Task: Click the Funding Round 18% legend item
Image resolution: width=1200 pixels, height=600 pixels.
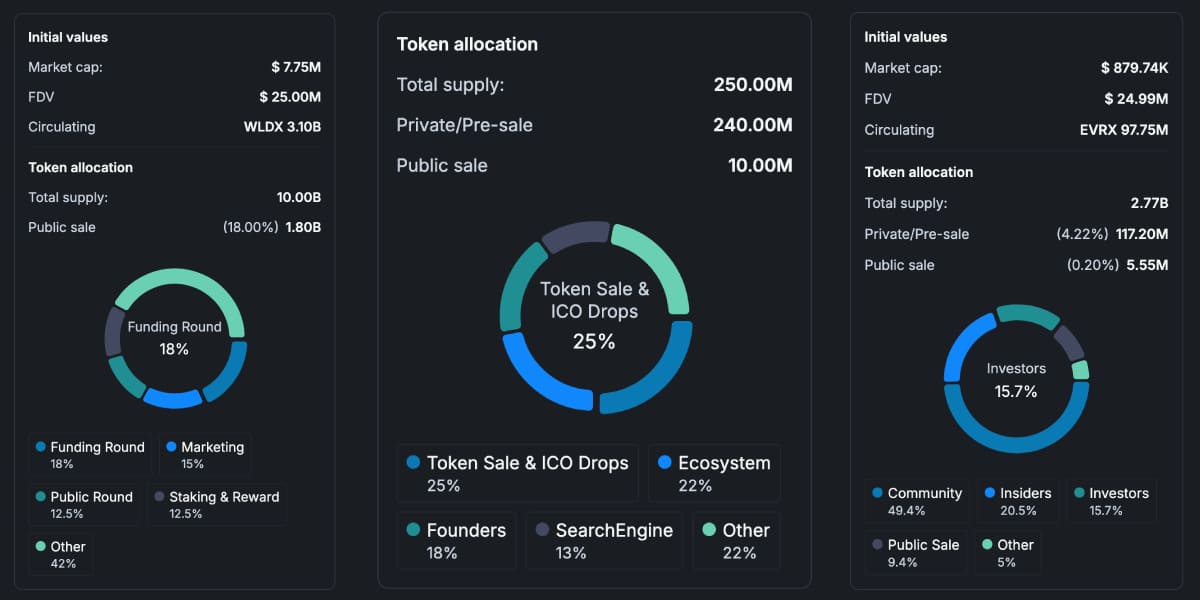Action: (90, 455)
